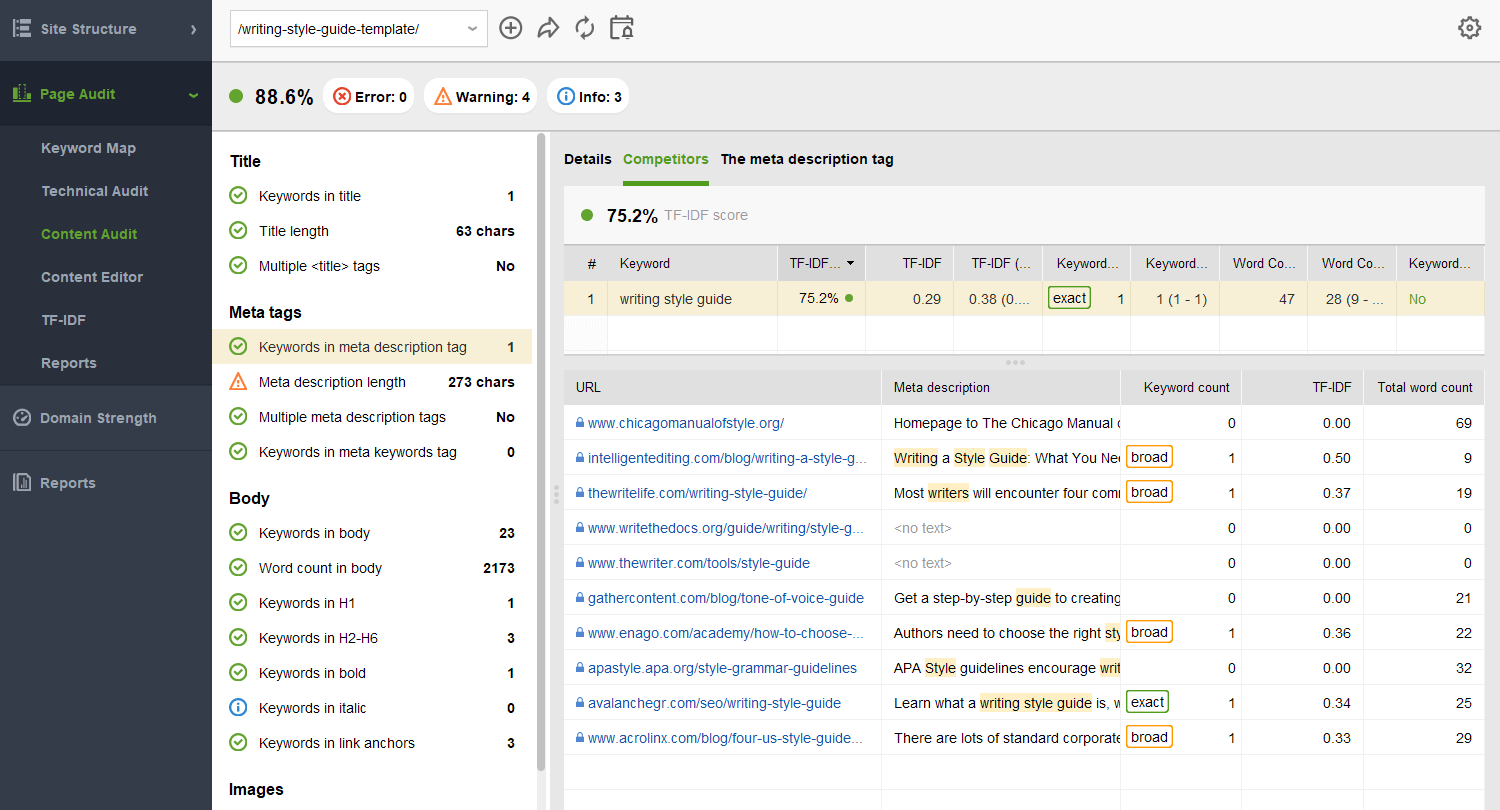Click the Domain Strength gauge icon
1500x810 pixels.
click(22, 418)
